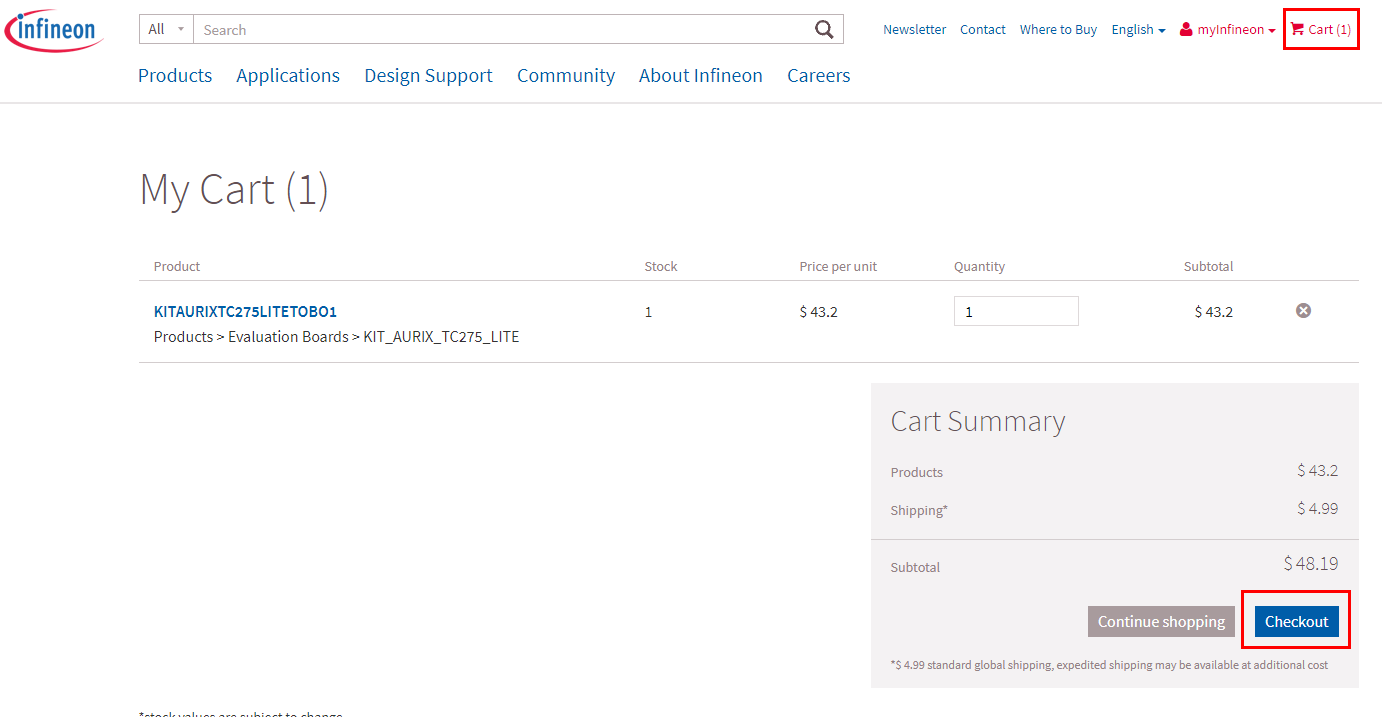The height and width of the screenshot is (717, 1382).
Task: Click the Contact link
Action: [x=983, y=30]
